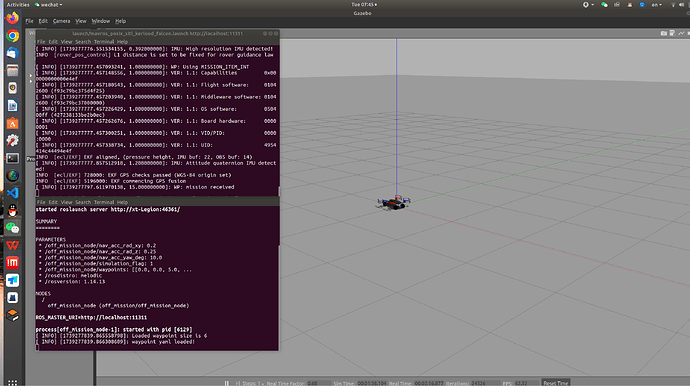
Task: Open Visual Studio Code from the dock
Action: (12, 193)
